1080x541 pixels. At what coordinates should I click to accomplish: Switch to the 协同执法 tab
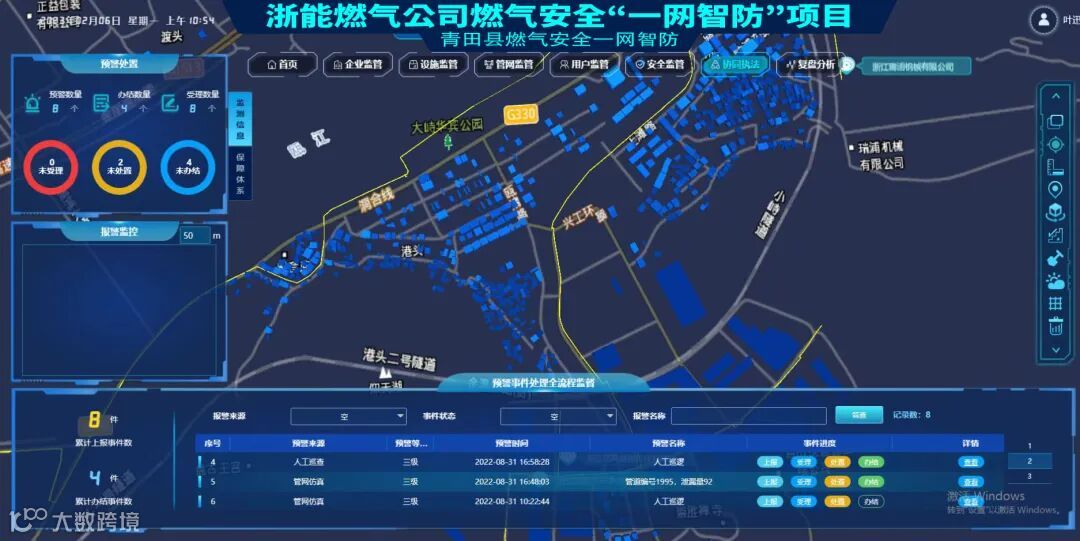pos(736,65)
